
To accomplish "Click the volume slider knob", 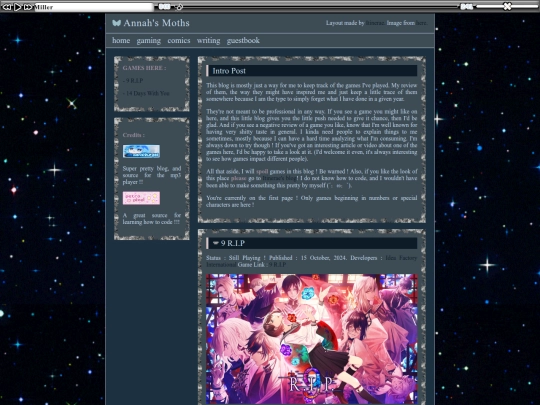I will pyautogui.click(x=507, y=6).
